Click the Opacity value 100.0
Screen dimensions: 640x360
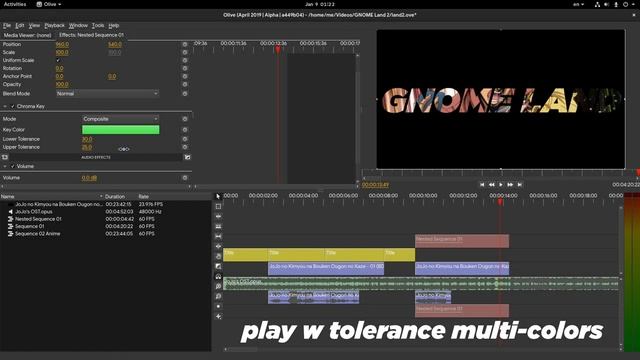(62, 84)
